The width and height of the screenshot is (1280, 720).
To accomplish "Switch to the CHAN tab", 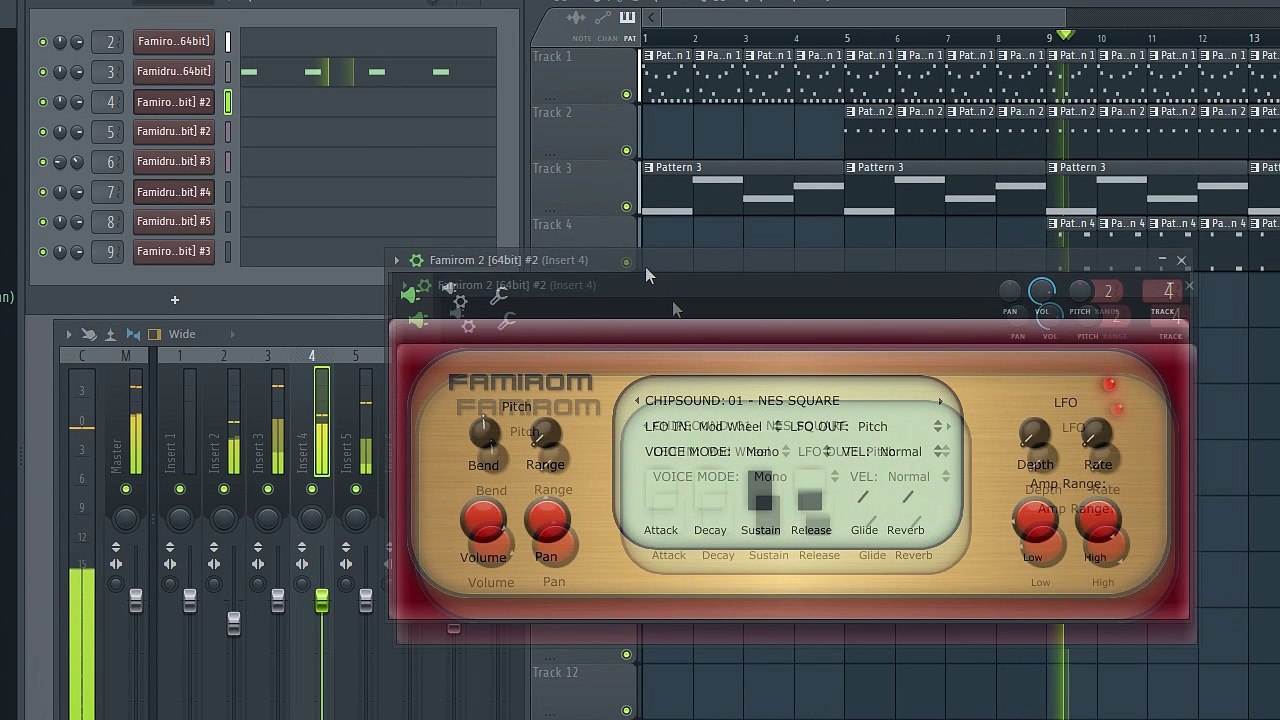I will coord(608,39).
